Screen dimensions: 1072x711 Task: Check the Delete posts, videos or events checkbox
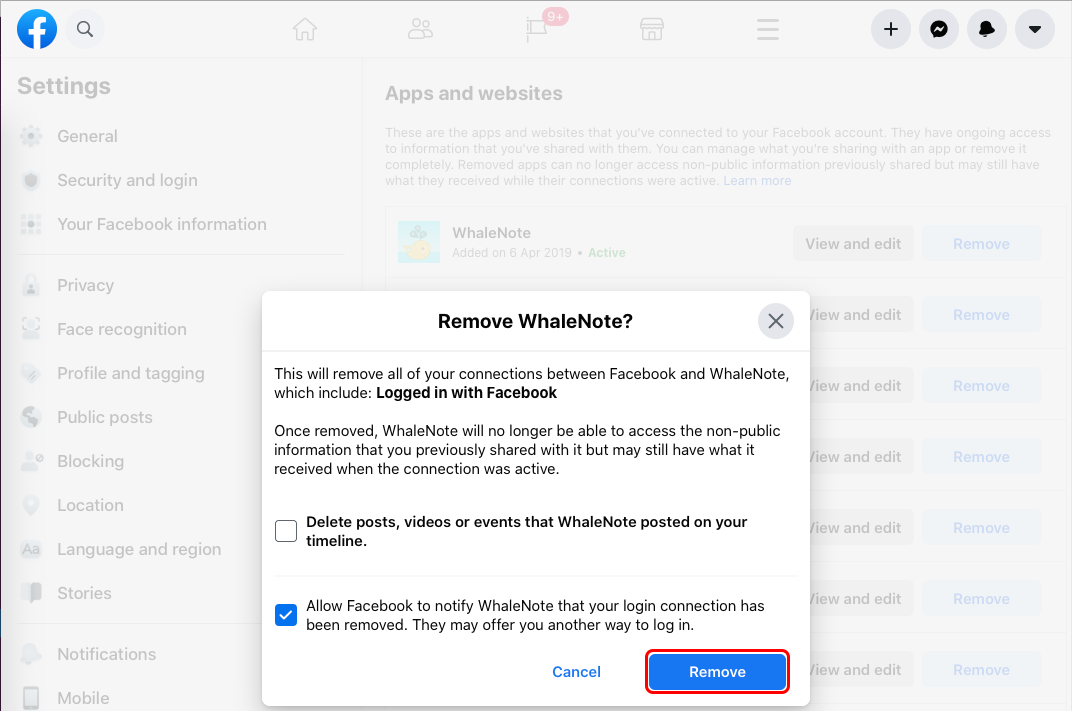tap(286, 531)
